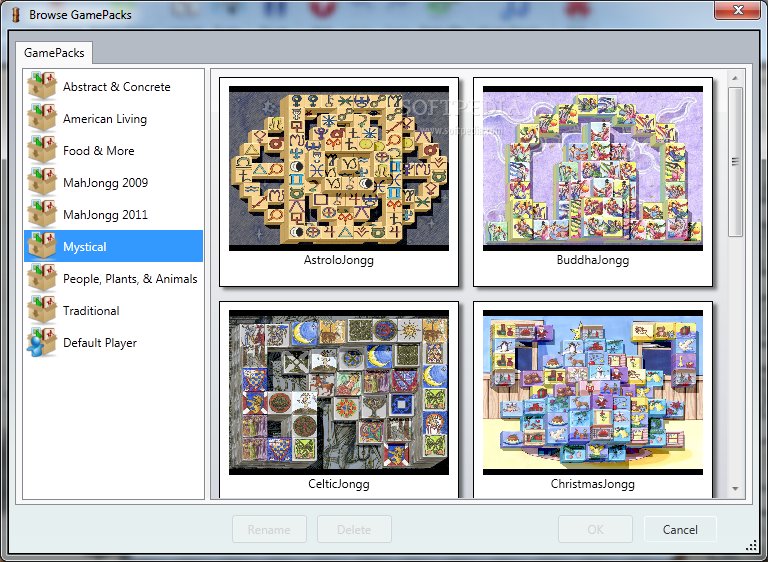Click the ChristmasJongg caption text

click(x=593, y=484)
